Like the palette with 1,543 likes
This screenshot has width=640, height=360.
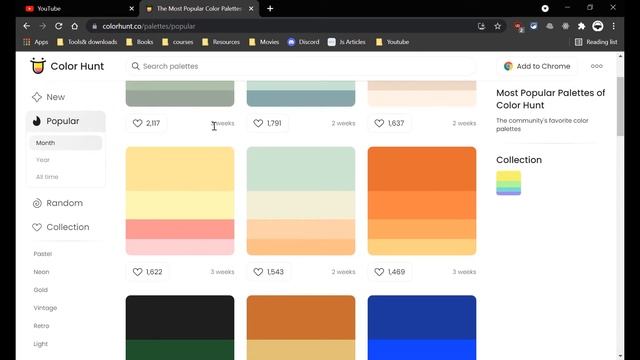[268, 272]
